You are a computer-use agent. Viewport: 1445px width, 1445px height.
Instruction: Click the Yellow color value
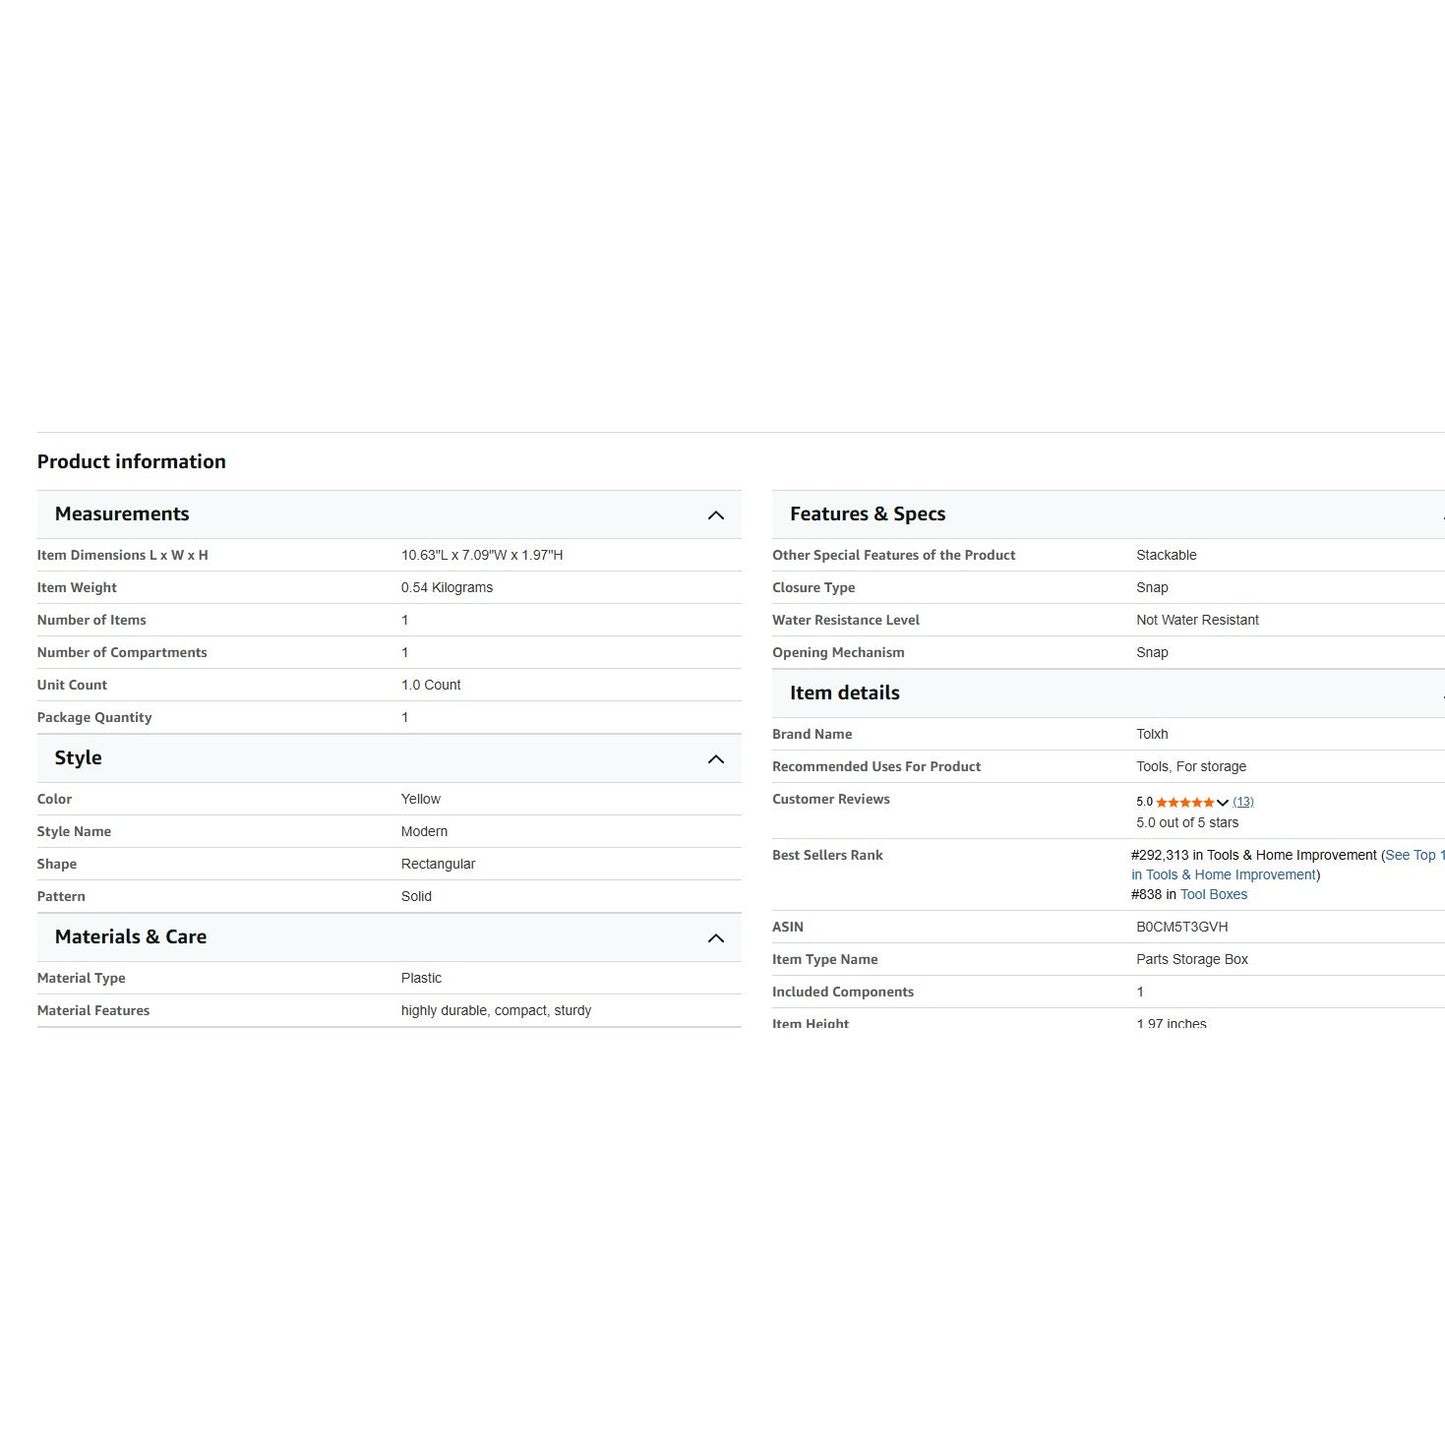(420, 799)
